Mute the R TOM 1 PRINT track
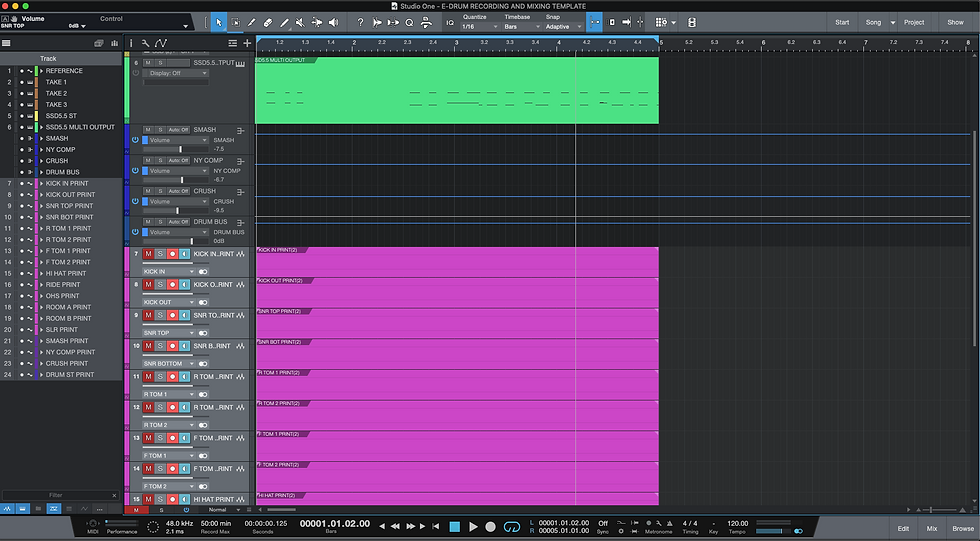Viewport: 980px width, 541px height. pos(148,376)
